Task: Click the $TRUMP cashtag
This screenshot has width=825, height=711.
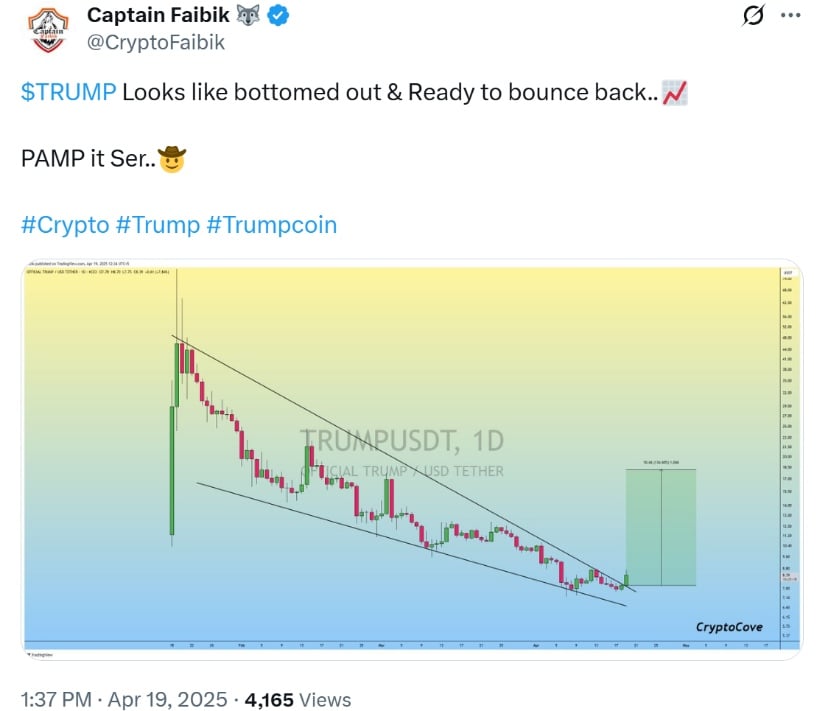Action: pos(68,93)
